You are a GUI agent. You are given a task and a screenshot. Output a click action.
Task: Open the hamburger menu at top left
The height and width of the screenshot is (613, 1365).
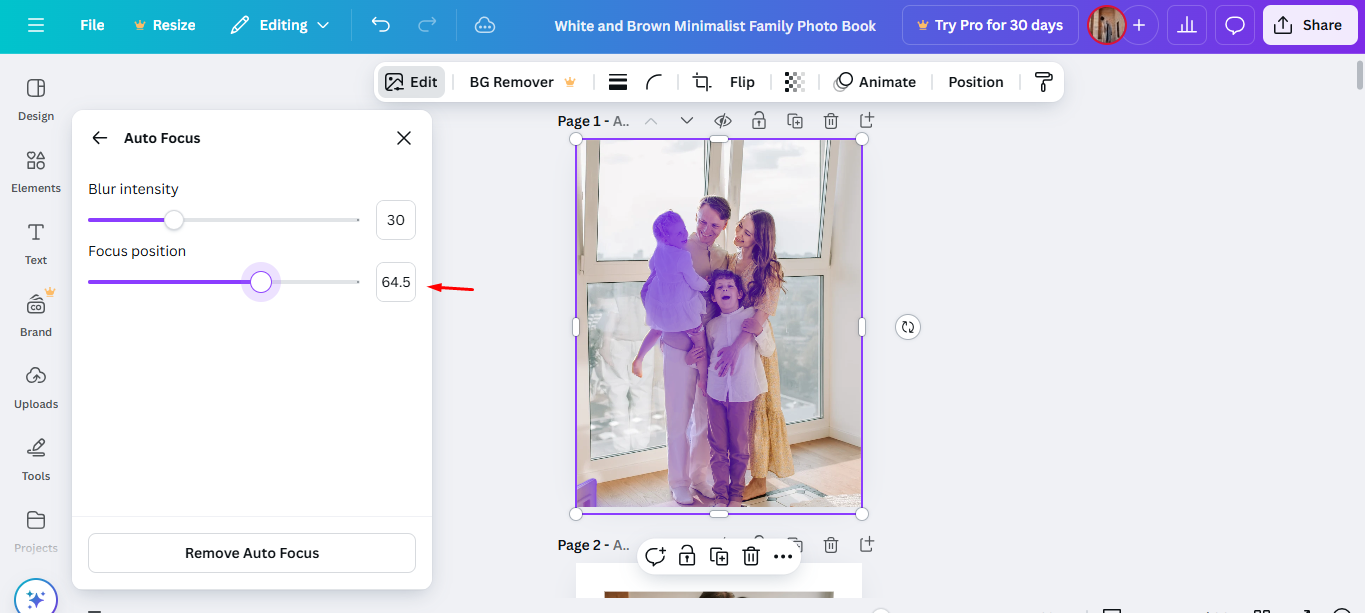point(36,24)
